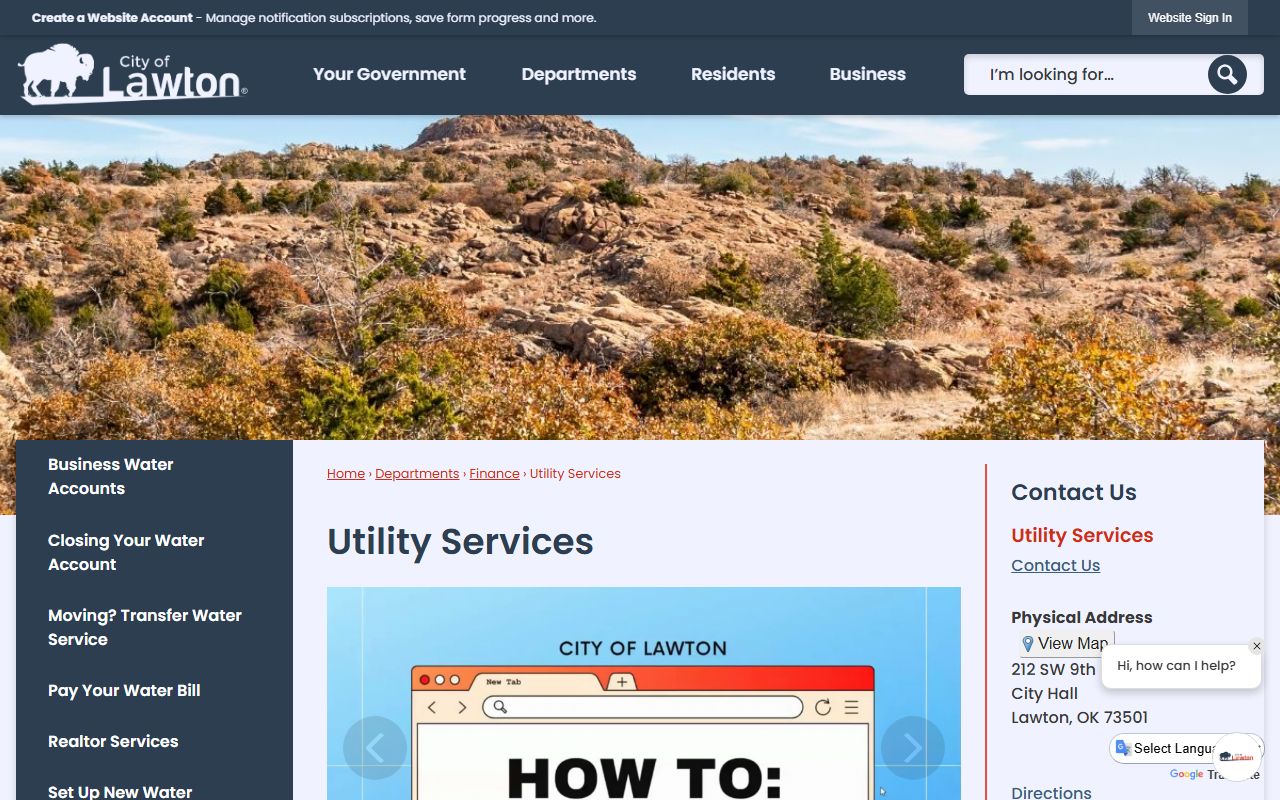
Task: Open the Departments menu
Action: 579,74
